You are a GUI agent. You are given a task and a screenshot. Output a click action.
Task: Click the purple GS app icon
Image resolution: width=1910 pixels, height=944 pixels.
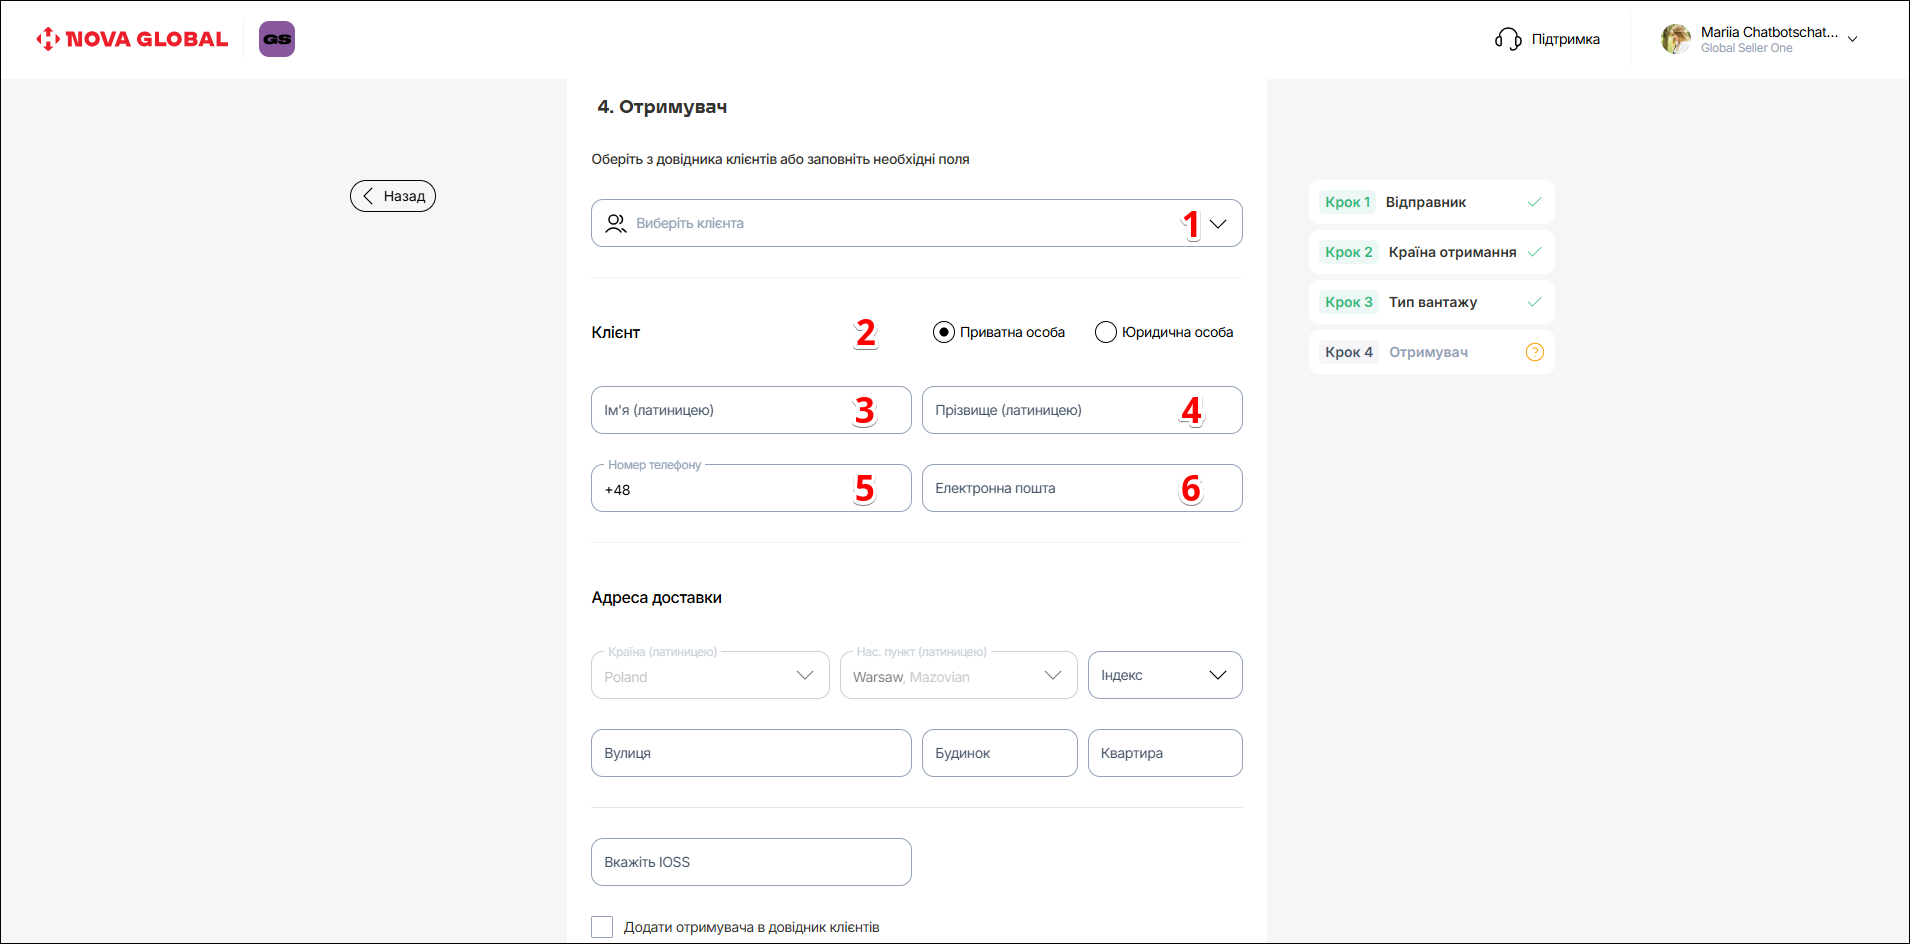pyautogui.click(x=277, y=39)
